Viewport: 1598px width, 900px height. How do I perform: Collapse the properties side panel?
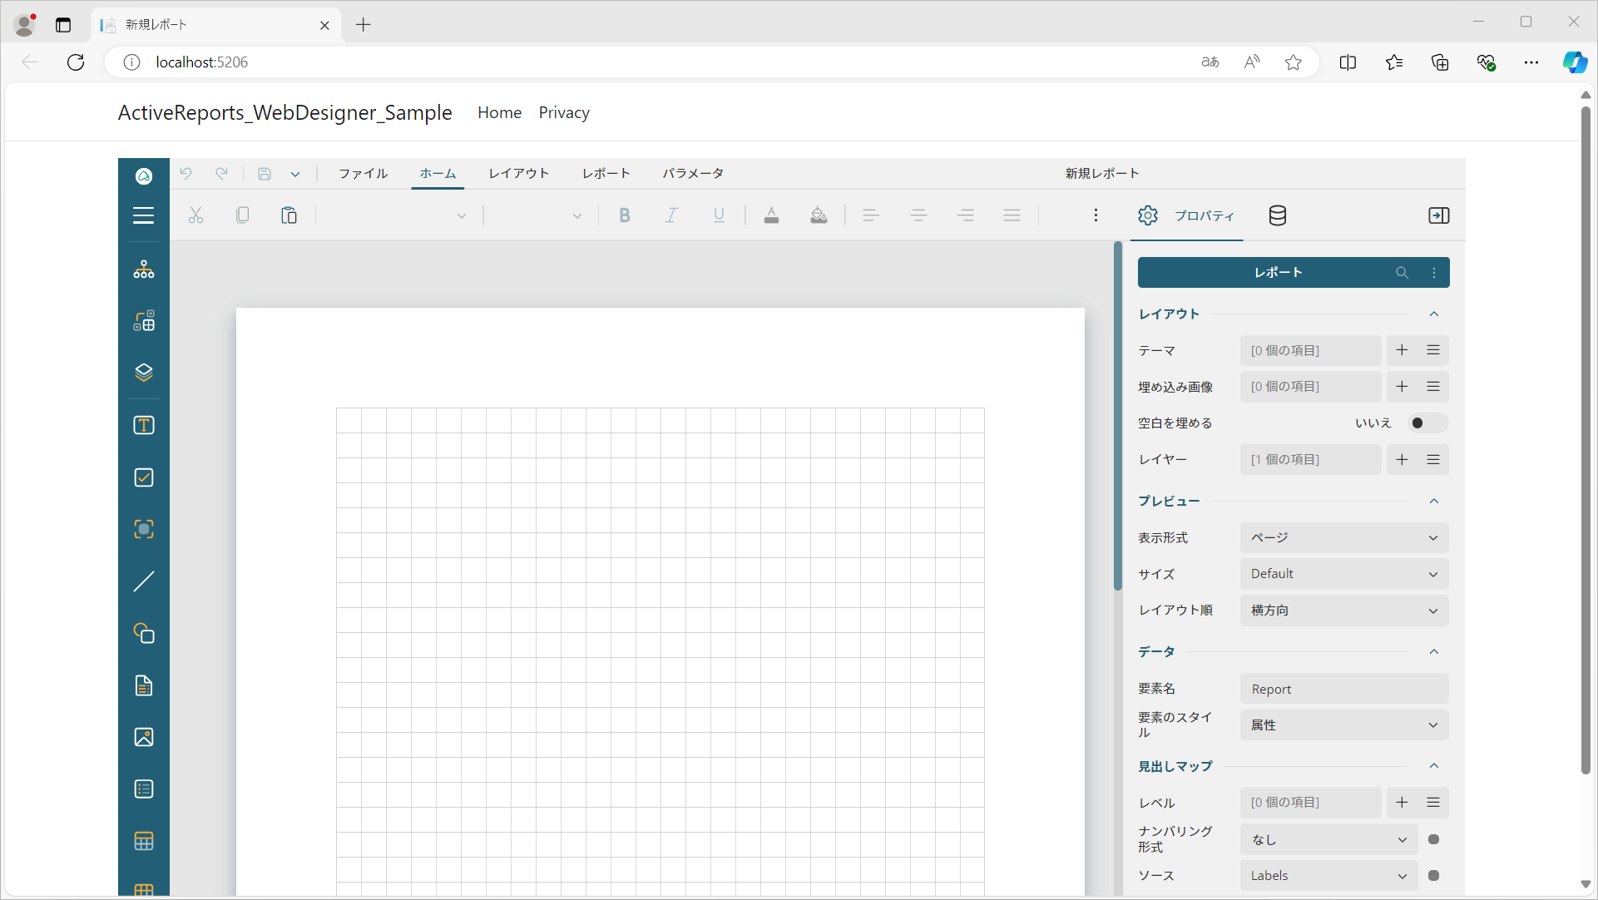1438,215
